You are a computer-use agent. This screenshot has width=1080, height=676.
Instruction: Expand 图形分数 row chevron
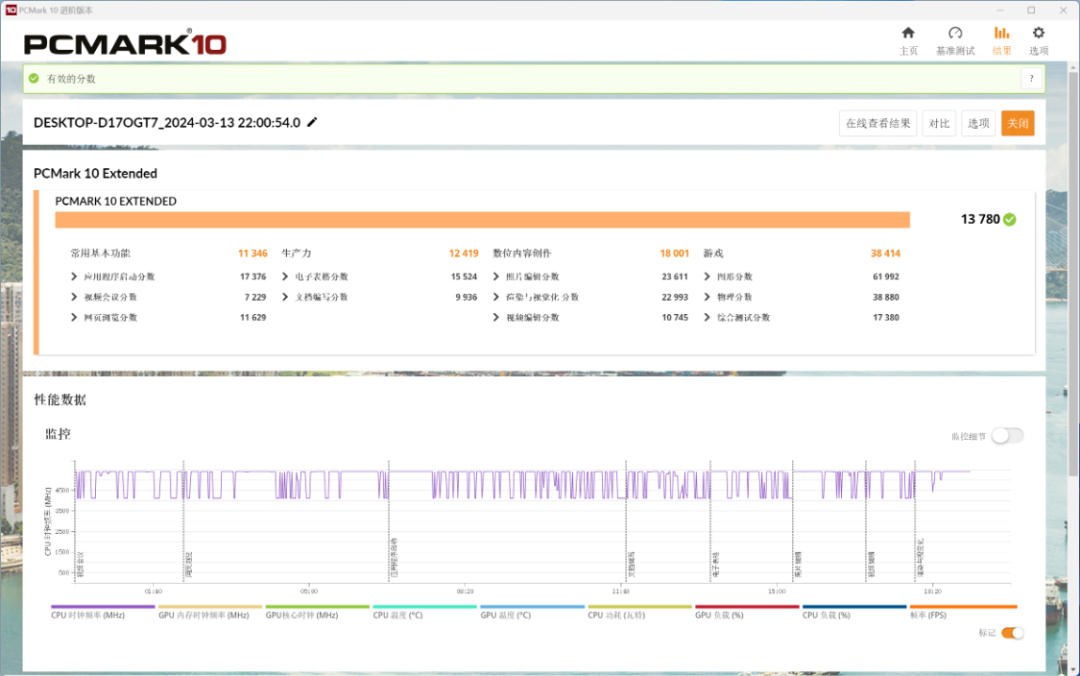coord(707,276)
